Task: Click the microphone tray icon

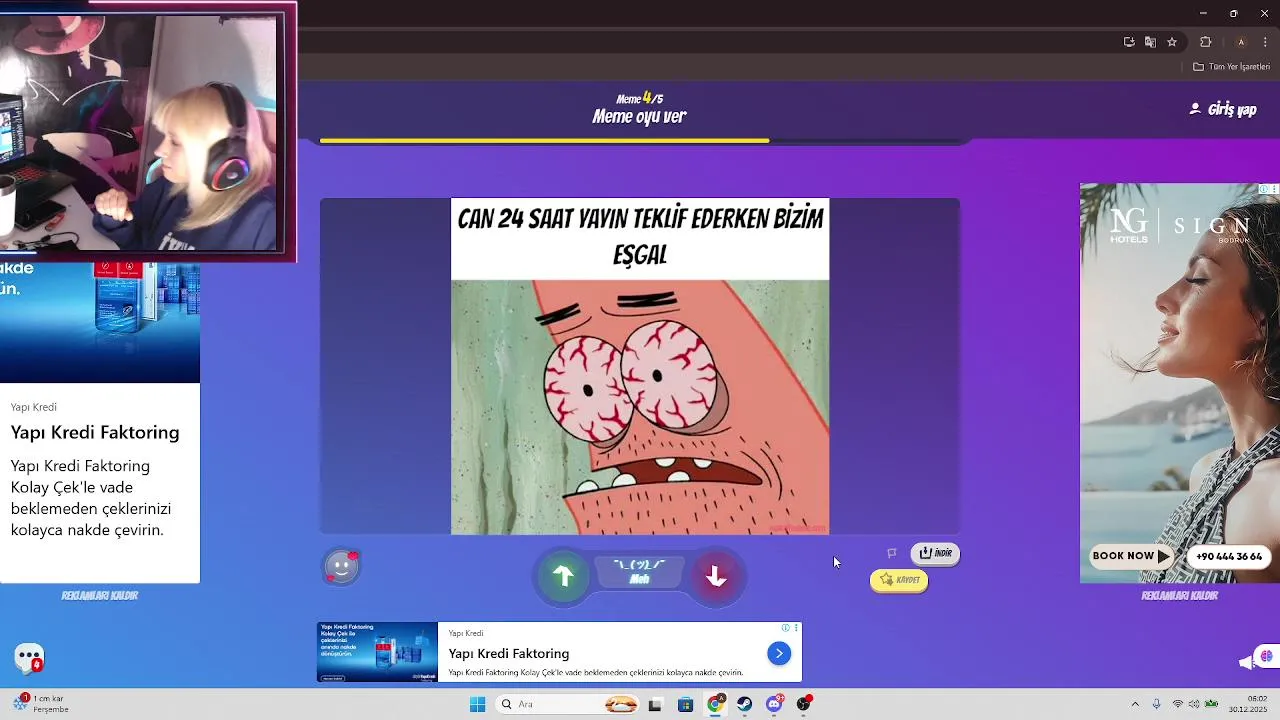Action: (x=1157, y=704)
